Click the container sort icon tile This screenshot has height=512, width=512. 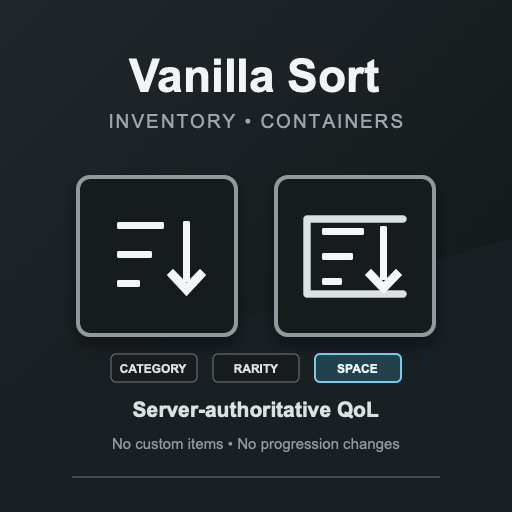pos(355,256)
